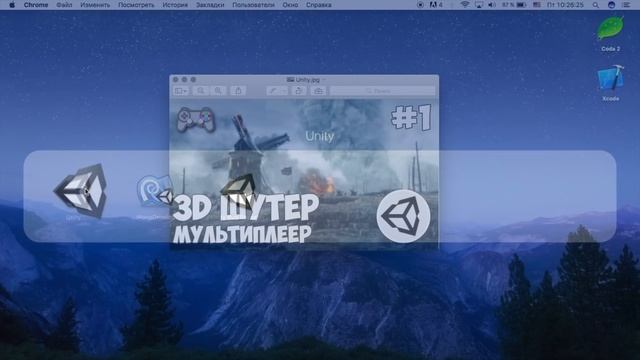
Task: Show the markup toolbar in Preview
Action: 318,91
